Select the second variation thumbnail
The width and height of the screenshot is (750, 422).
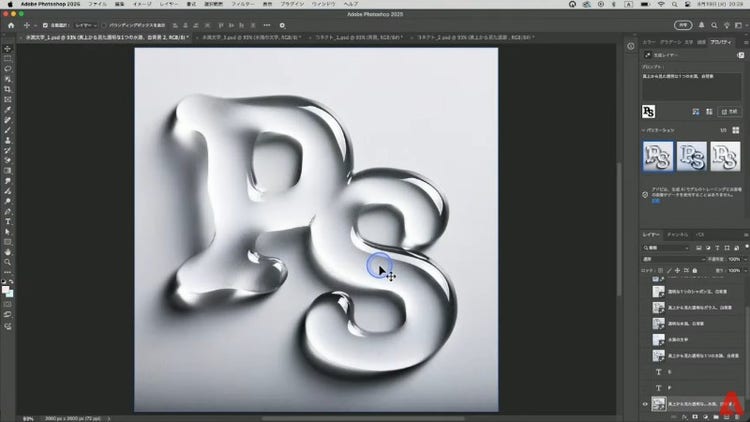(691, 156)
